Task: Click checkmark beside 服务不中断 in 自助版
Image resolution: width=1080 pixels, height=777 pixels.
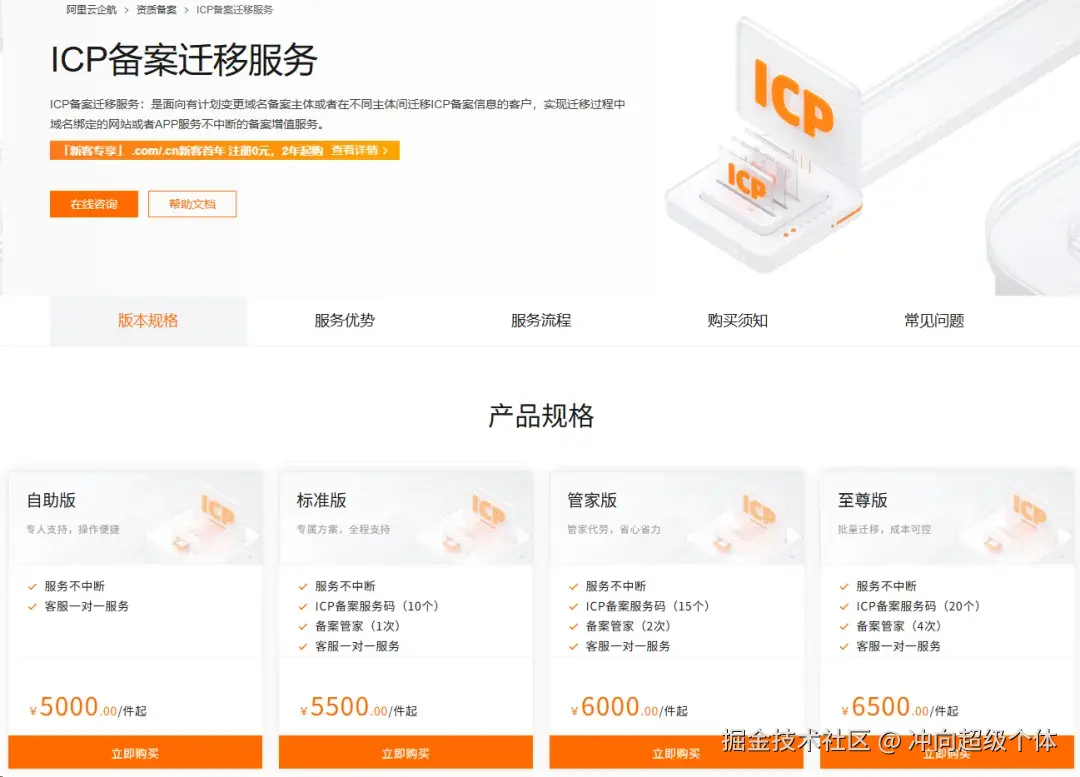Action: [32, 587]
